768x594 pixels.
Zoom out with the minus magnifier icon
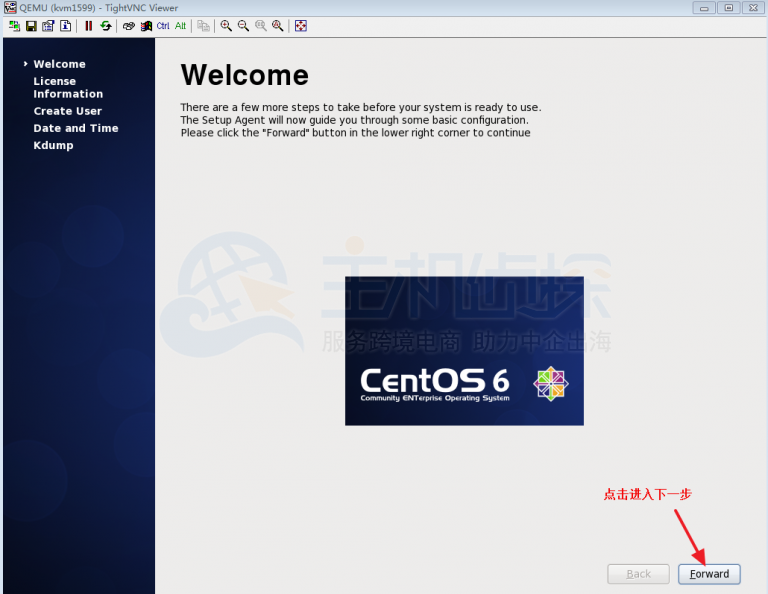[243, 26]
